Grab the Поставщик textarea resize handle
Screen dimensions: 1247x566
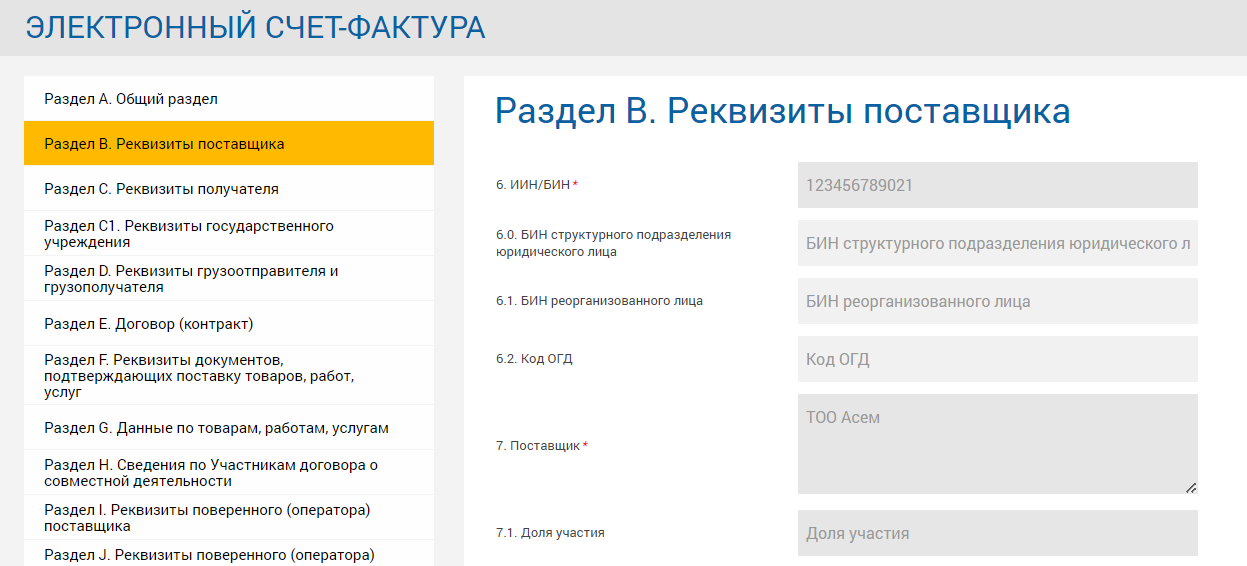pyautogui.click(x=1190, y=487)
